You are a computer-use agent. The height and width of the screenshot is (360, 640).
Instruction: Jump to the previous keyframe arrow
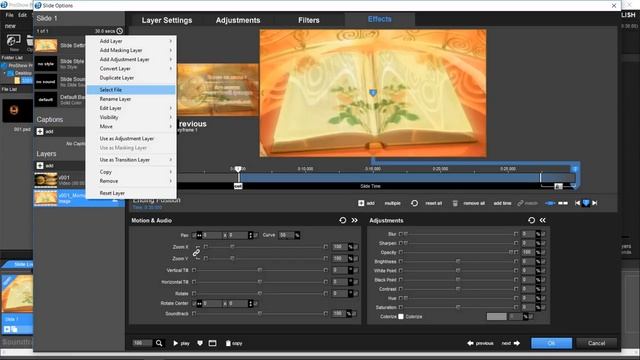pyautogui.click(x=577, y=203)
